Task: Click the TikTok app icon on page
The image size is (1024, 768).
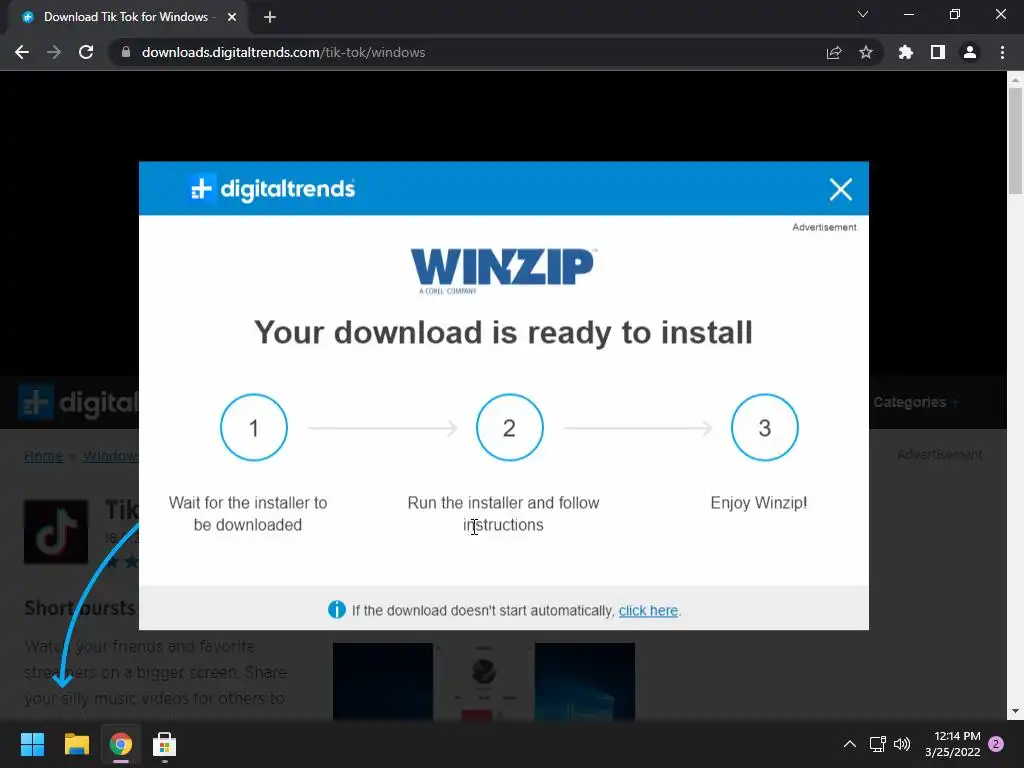Action: (56, 532)
